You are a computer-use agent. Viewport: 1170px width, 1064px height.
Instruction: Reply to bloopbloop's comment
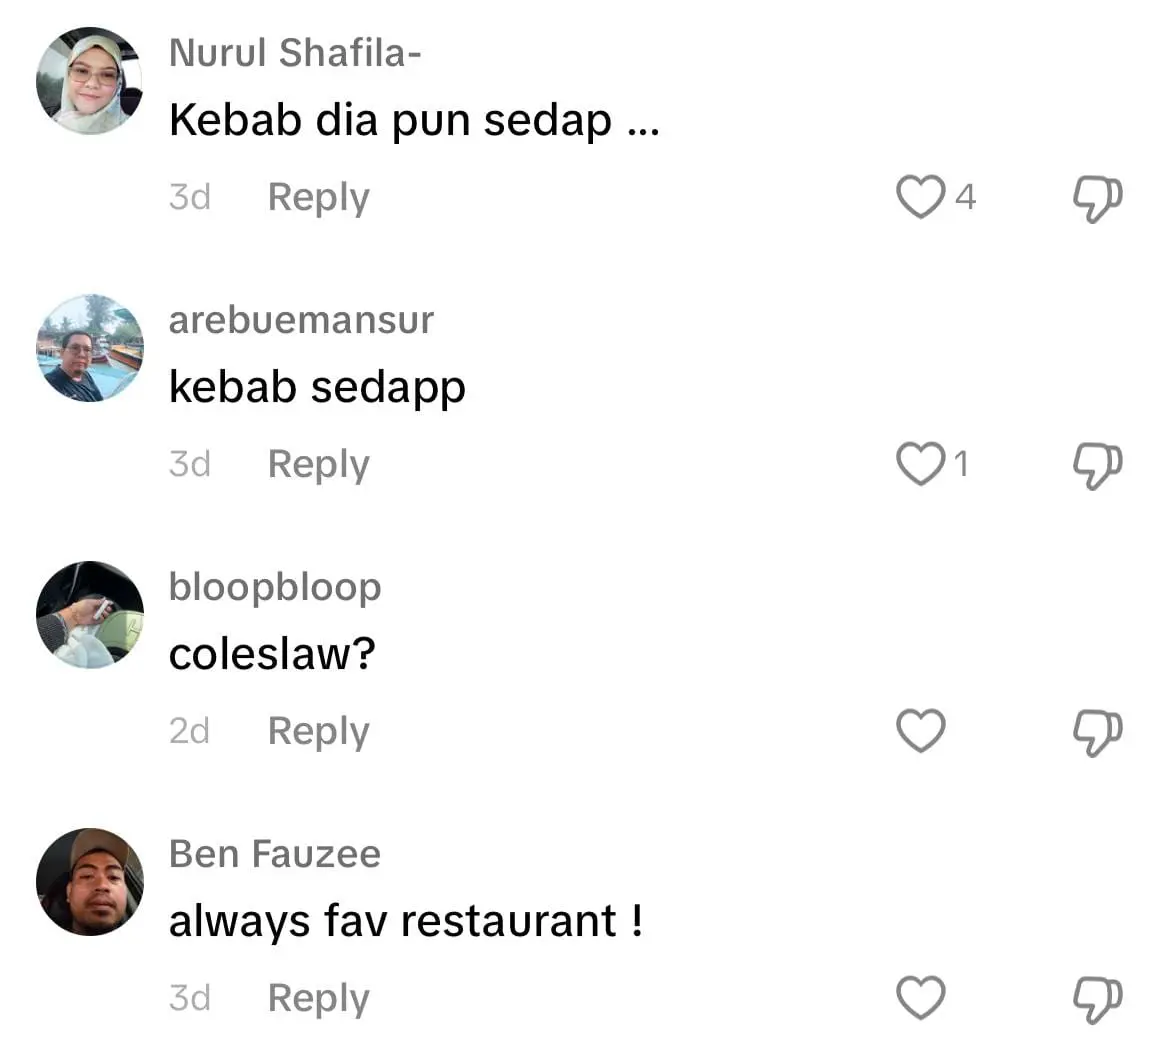[318, 731]
